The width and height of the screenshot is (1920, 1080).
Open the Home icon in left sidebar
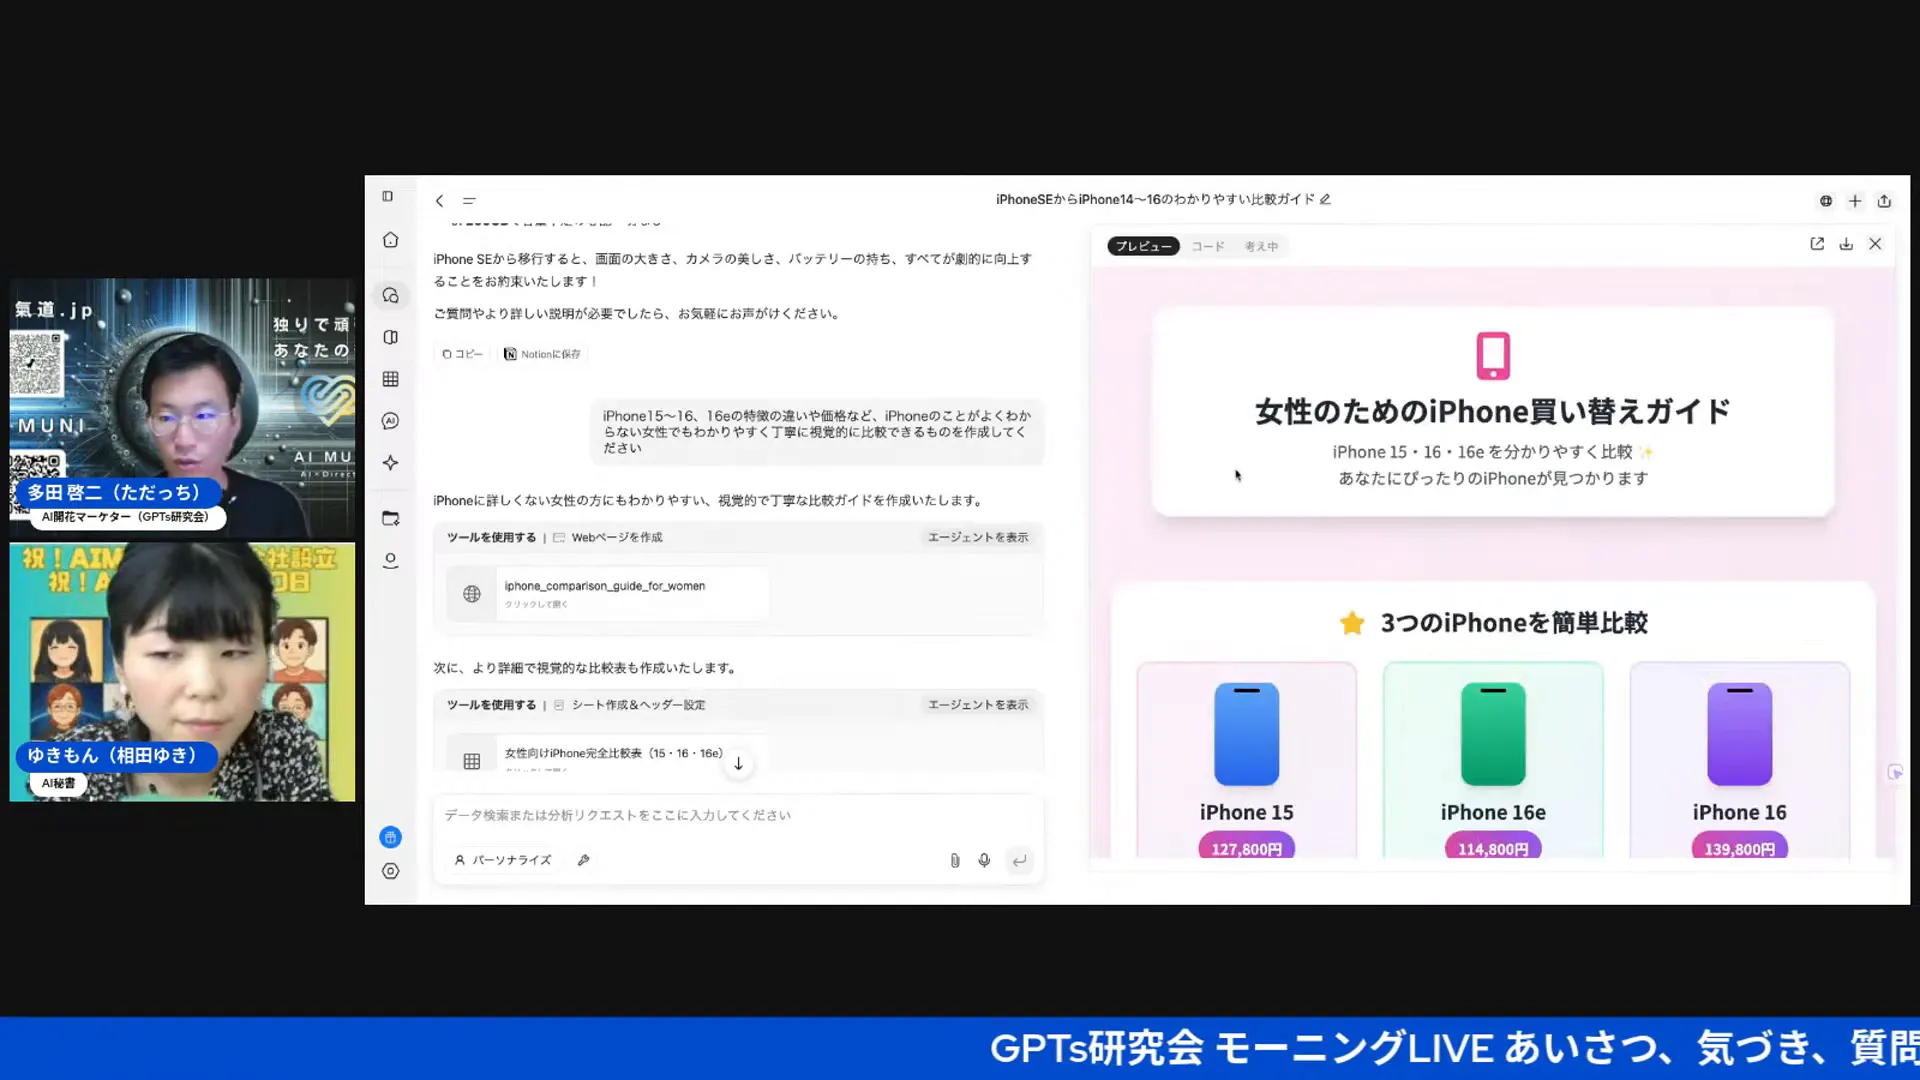click(391, 240)
